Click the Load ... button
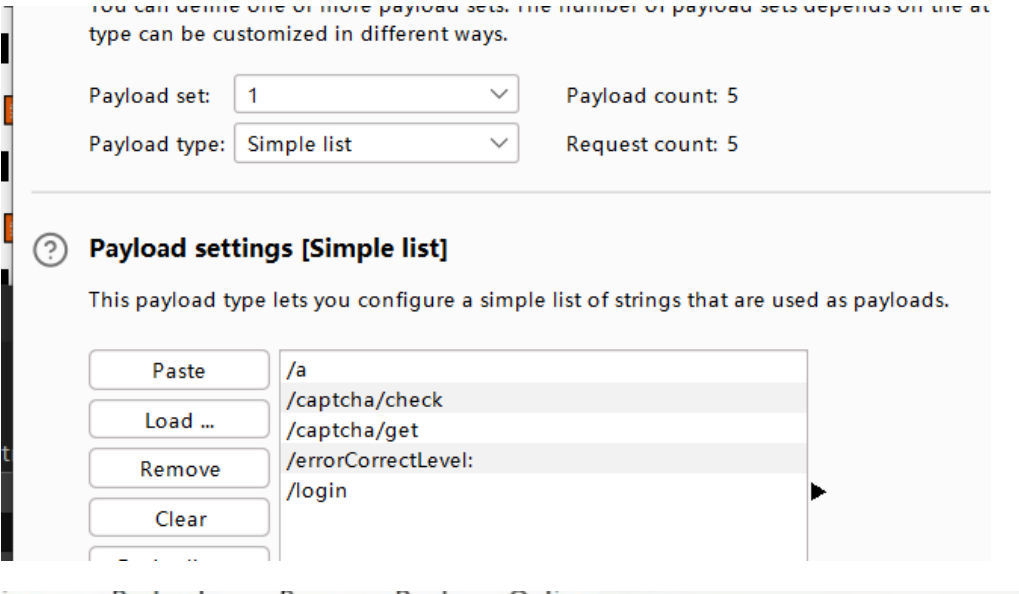 point(179,421)
